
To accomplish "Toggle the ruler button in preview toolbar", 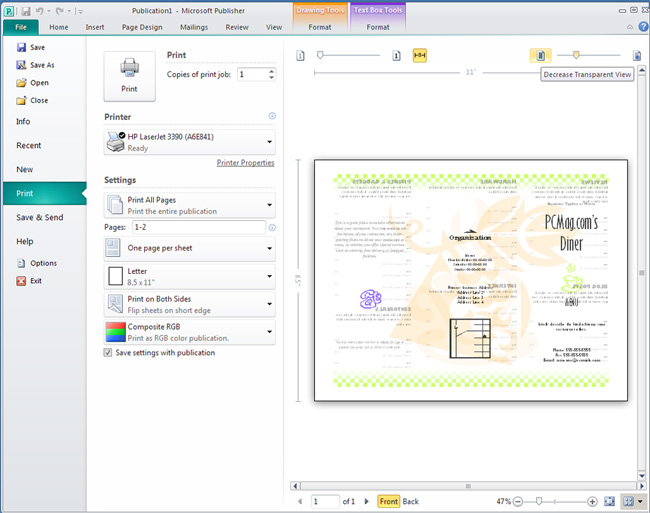I will (420, 55).
